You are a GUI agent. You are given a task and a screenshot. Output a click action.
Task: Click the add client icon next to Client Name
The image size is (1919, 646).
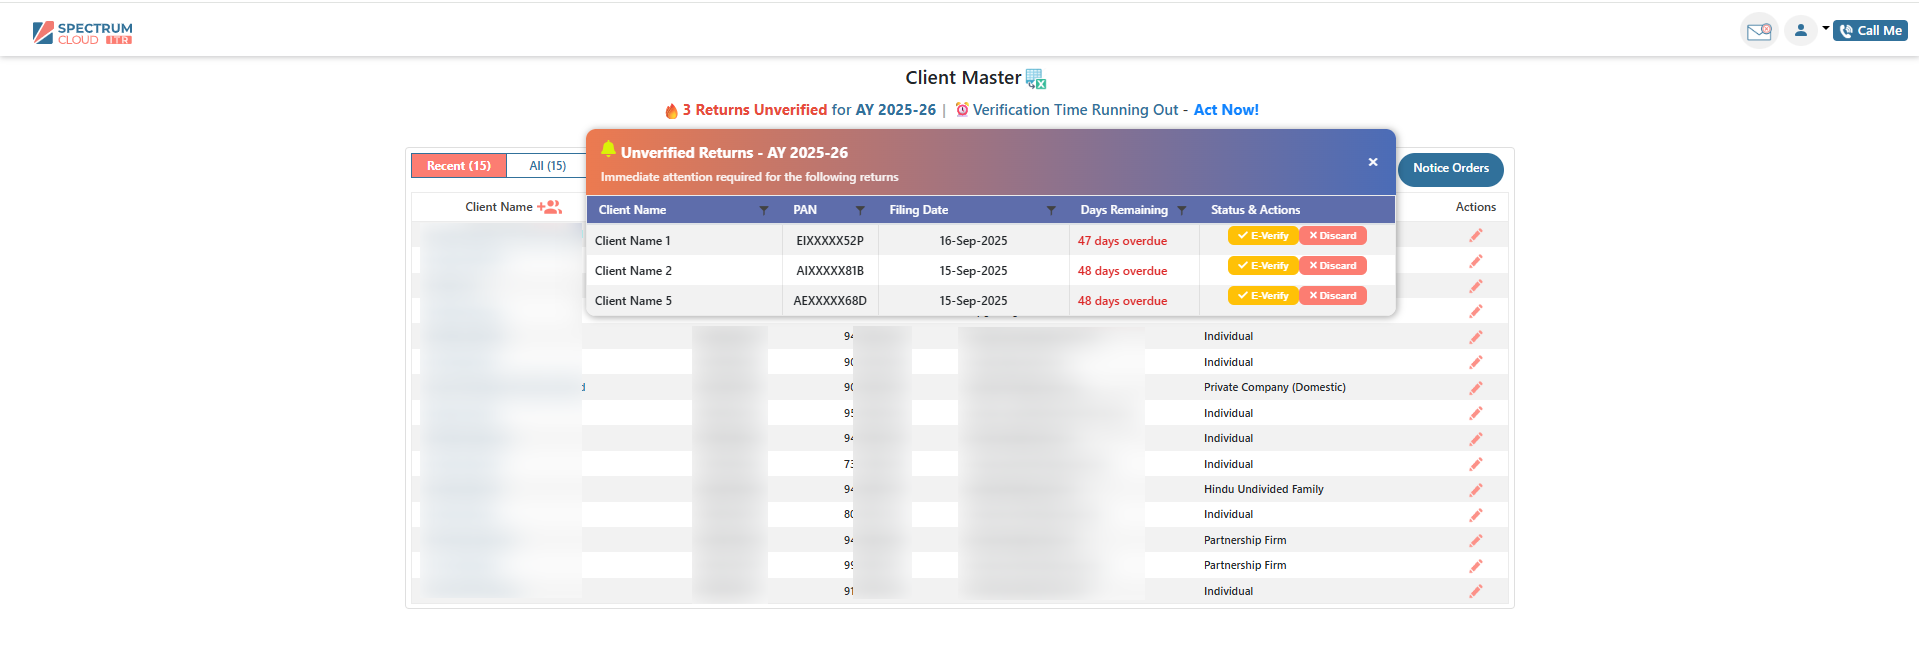[x=549, y=207]
